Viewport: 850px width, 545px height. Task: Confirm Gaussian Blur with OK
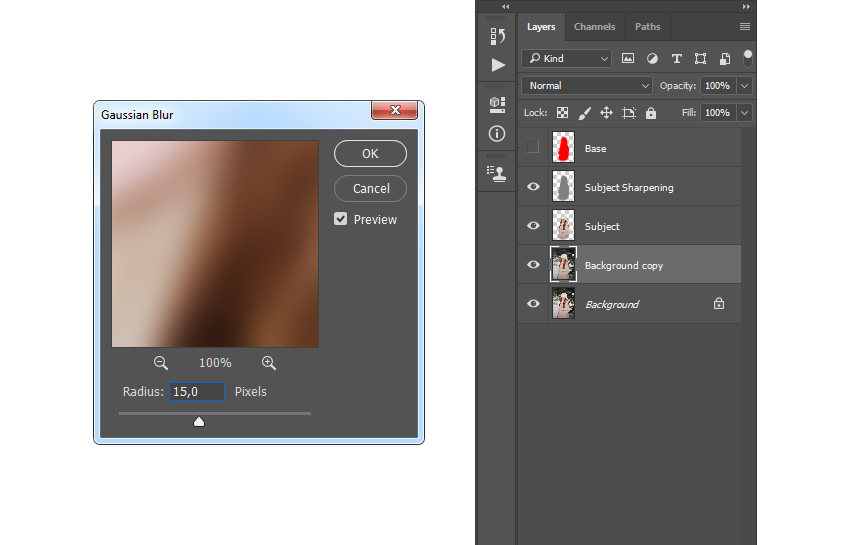[x=370, y=153]
